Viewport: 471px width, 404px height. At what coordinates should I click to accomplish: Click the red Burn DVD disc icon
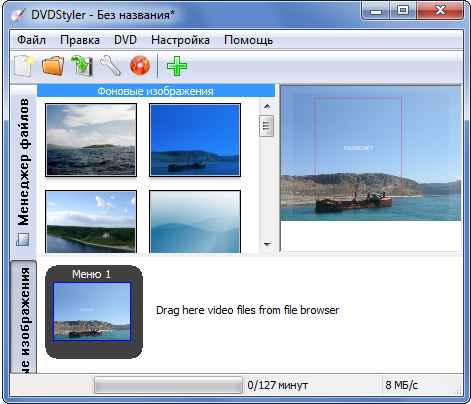tap(140, 65)
